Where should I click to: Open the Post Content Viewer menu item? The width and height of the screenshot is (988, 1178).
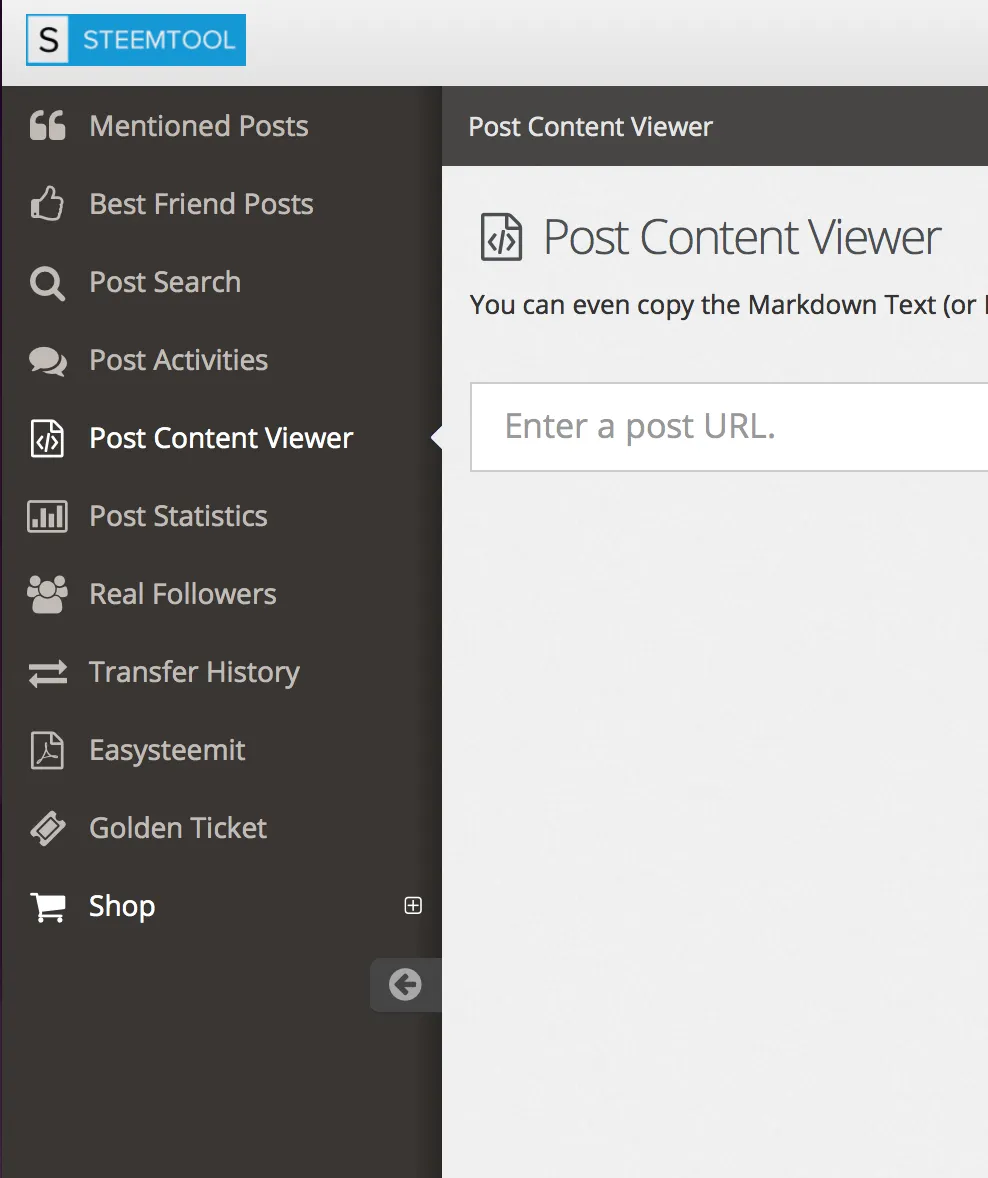[221, 438]
